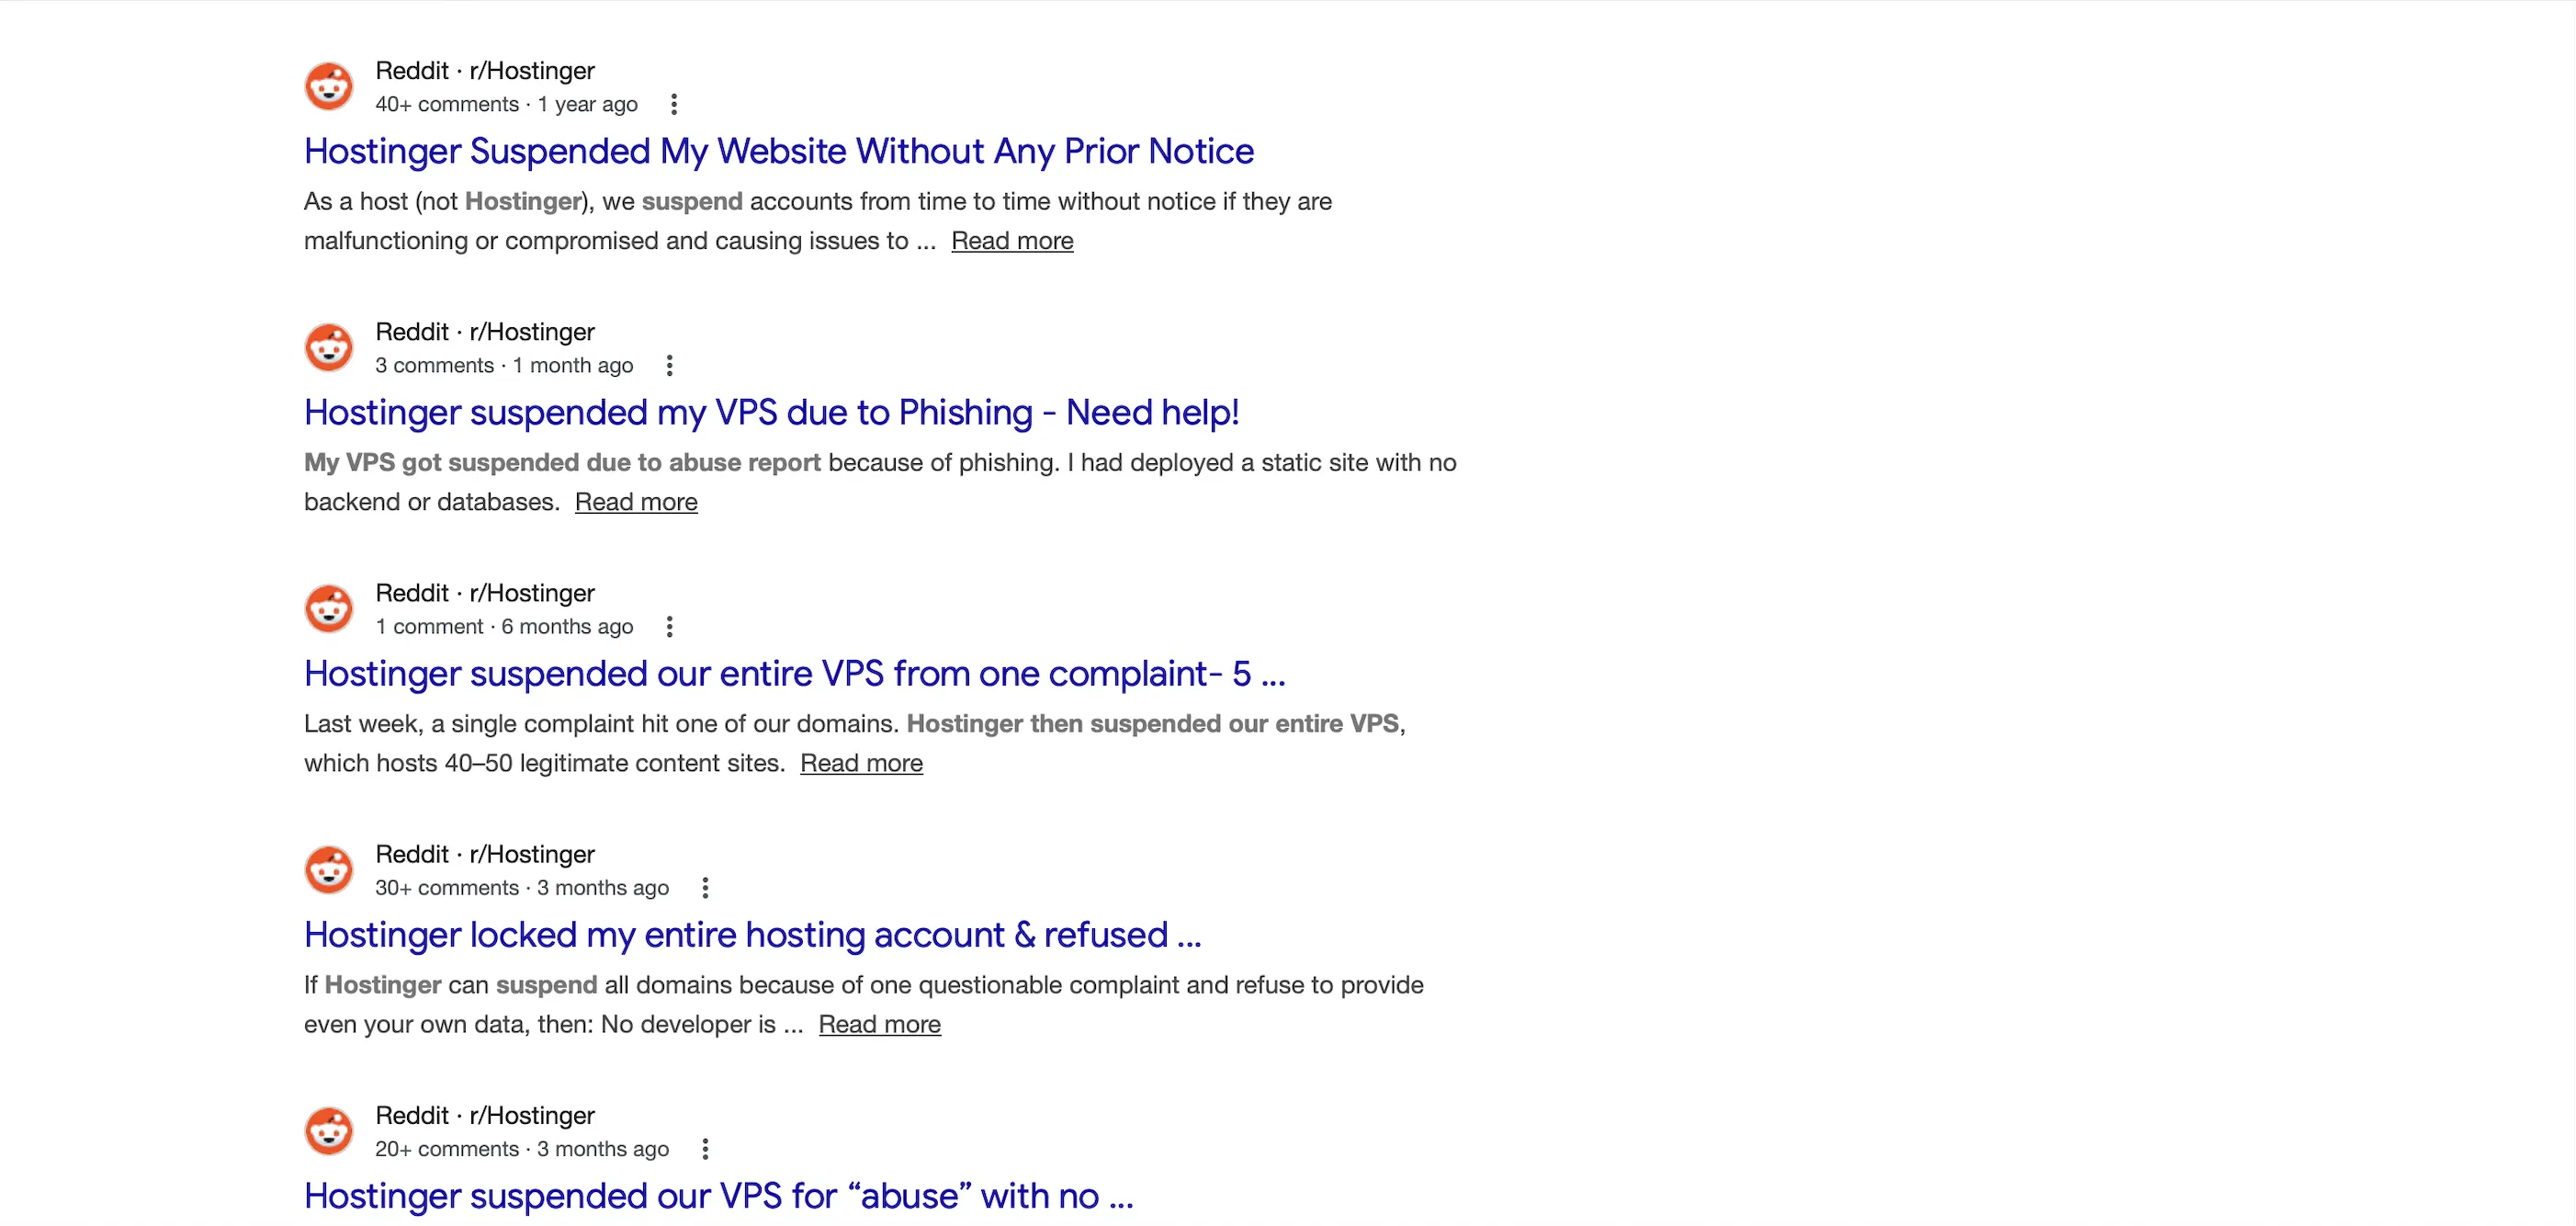
Task: Click the Reddit logo of the last 'abuse' result
Action: pyautogui.click(x=329, y=1131)
